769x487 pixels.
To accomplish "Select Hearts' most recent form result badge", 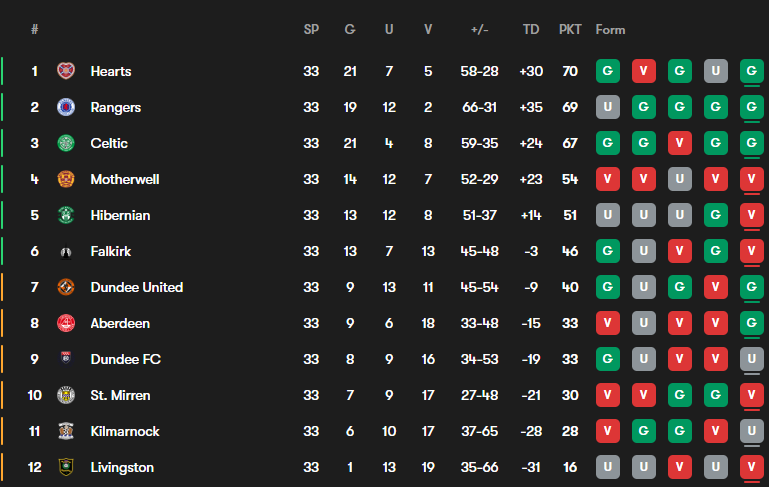I will click(x=752, y=71).
